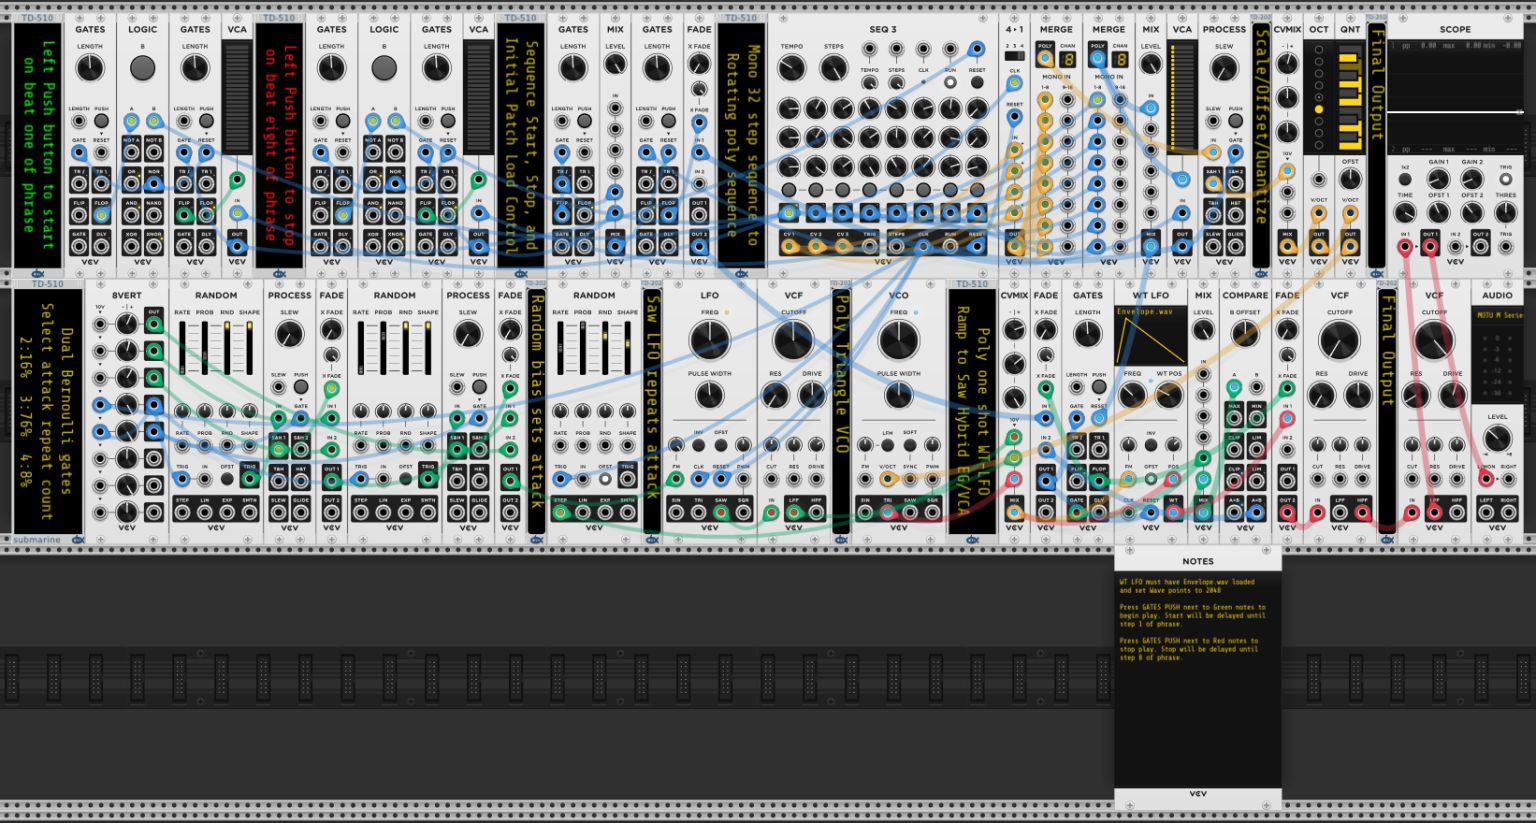Toggle the LFM button on VCO
The image size is (1536, 823).
(887, 445)
